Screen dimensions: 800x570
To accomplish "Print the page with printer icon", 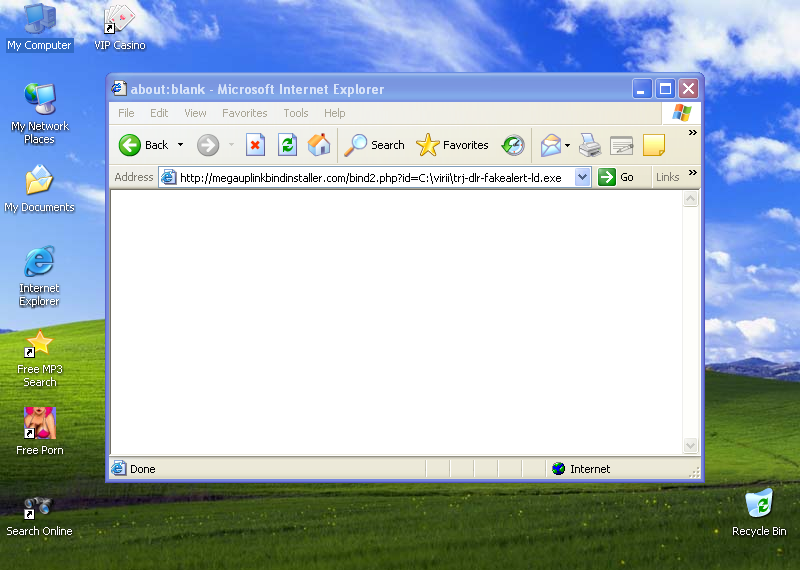I will click(x=590, y=145).
